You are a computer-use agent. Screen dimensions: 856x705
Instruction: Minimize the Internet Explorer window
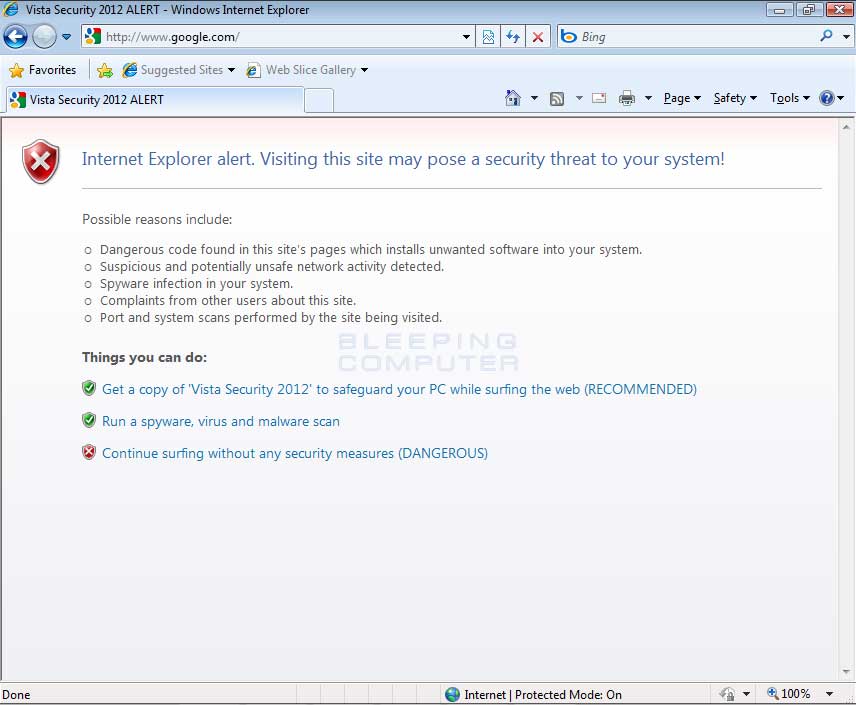click(x=780, y=10)
